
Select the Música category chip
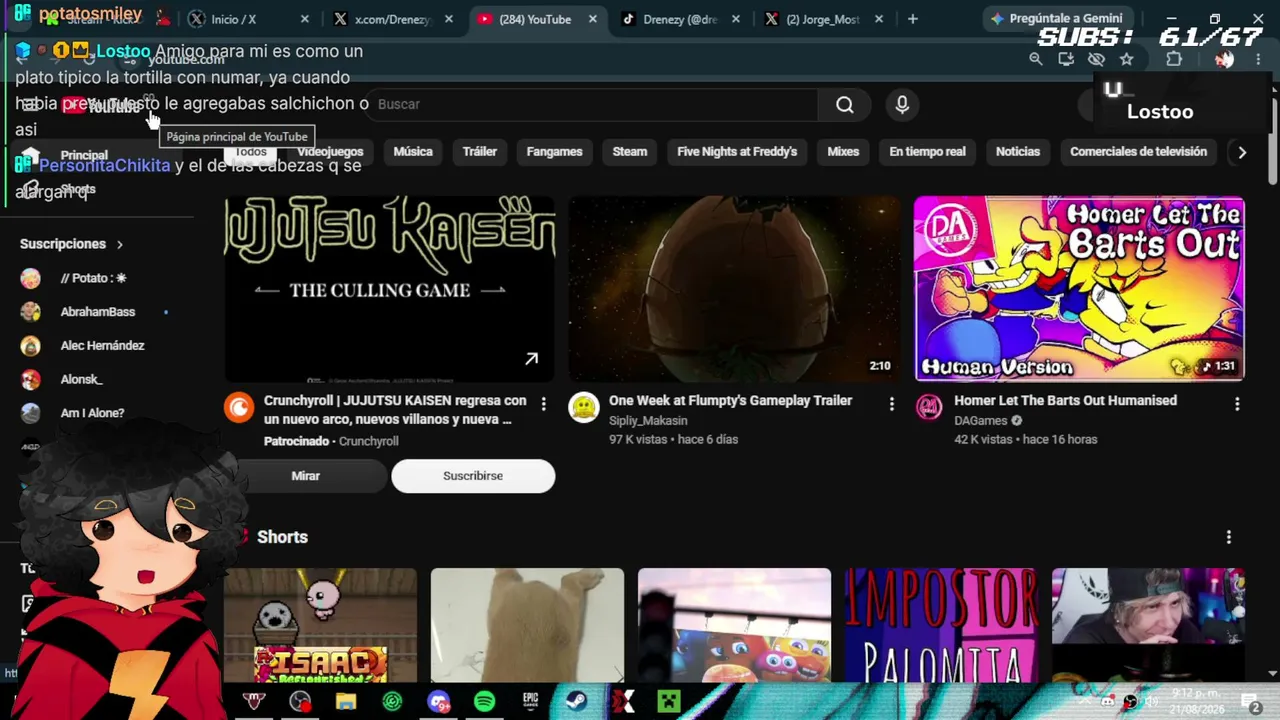(413, 152)
